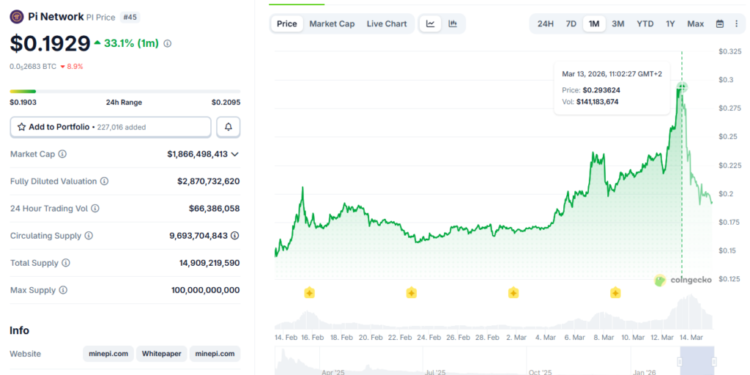Set chart range to 24H

tap(545, 24)
